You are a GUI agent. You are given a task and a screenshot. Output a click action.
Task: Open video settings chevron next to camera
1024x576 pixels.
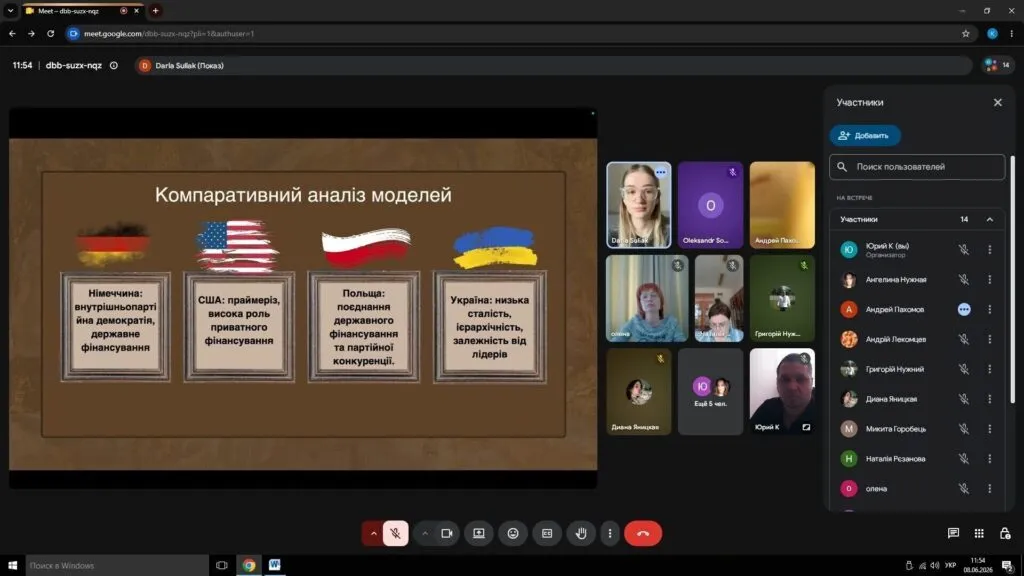424,534
